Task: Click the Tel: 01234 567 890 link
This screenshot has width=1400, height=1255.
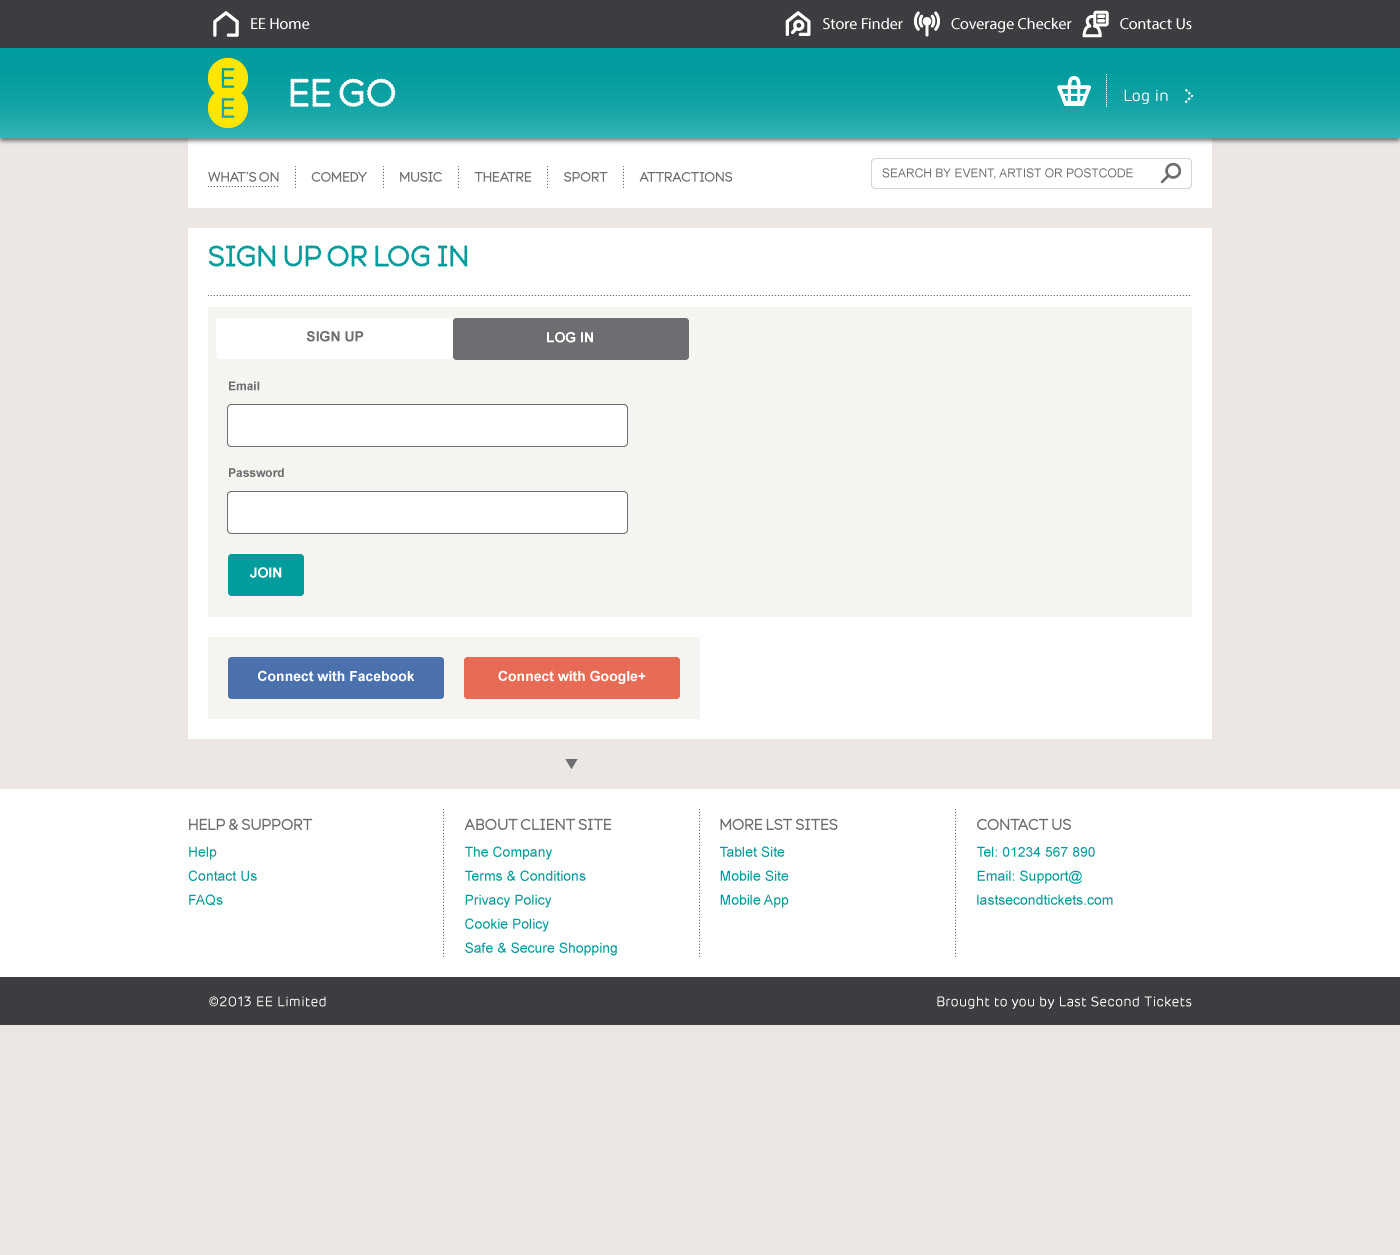Action: pos(1036,852)
